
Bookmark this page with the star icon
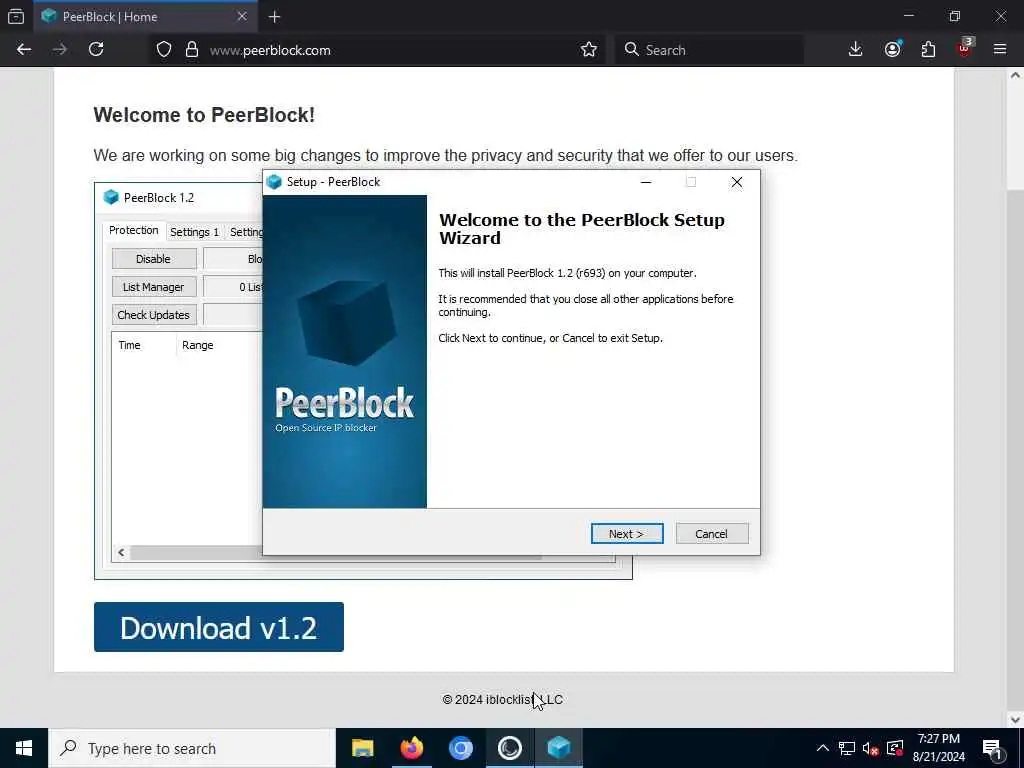click(588, 50)
